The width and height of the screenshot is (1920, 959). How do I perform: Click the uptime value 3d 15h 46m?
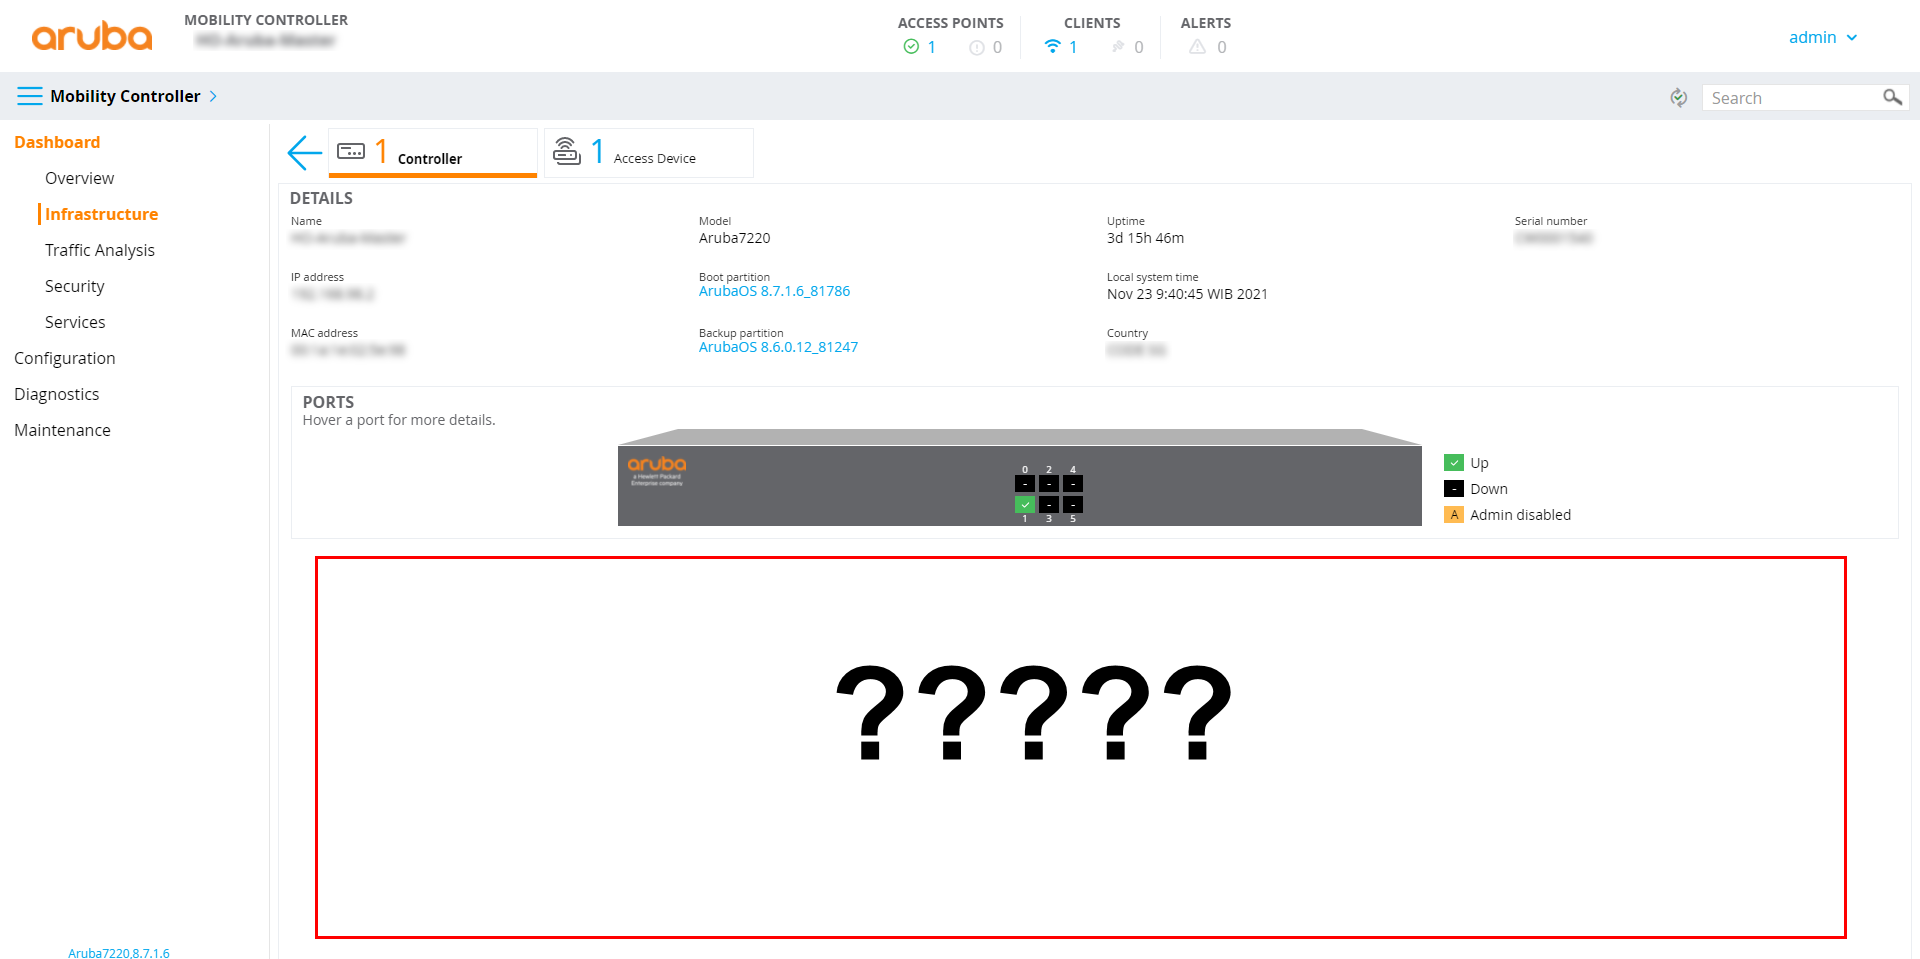(x=1145, y=238)
